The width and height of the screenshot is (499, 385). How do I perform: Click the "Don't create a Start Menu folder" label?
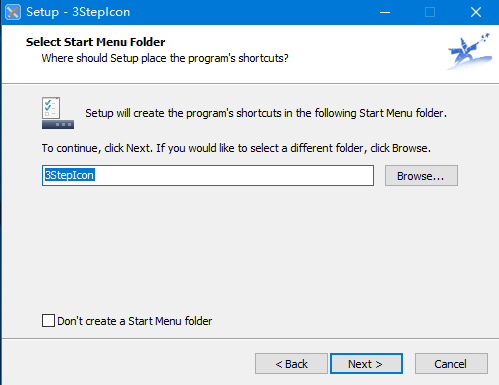point(135,321)
